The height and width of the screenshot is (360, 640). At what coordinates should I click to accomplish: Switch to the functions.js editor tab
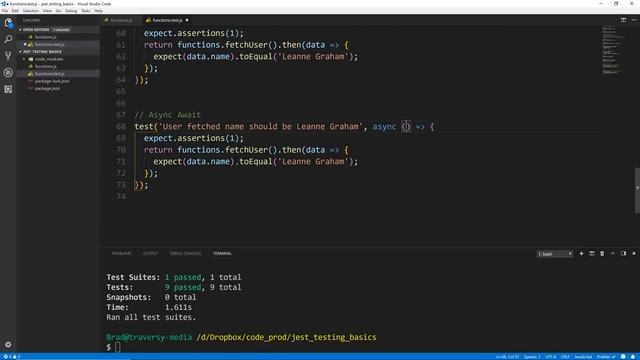point(121,20)
